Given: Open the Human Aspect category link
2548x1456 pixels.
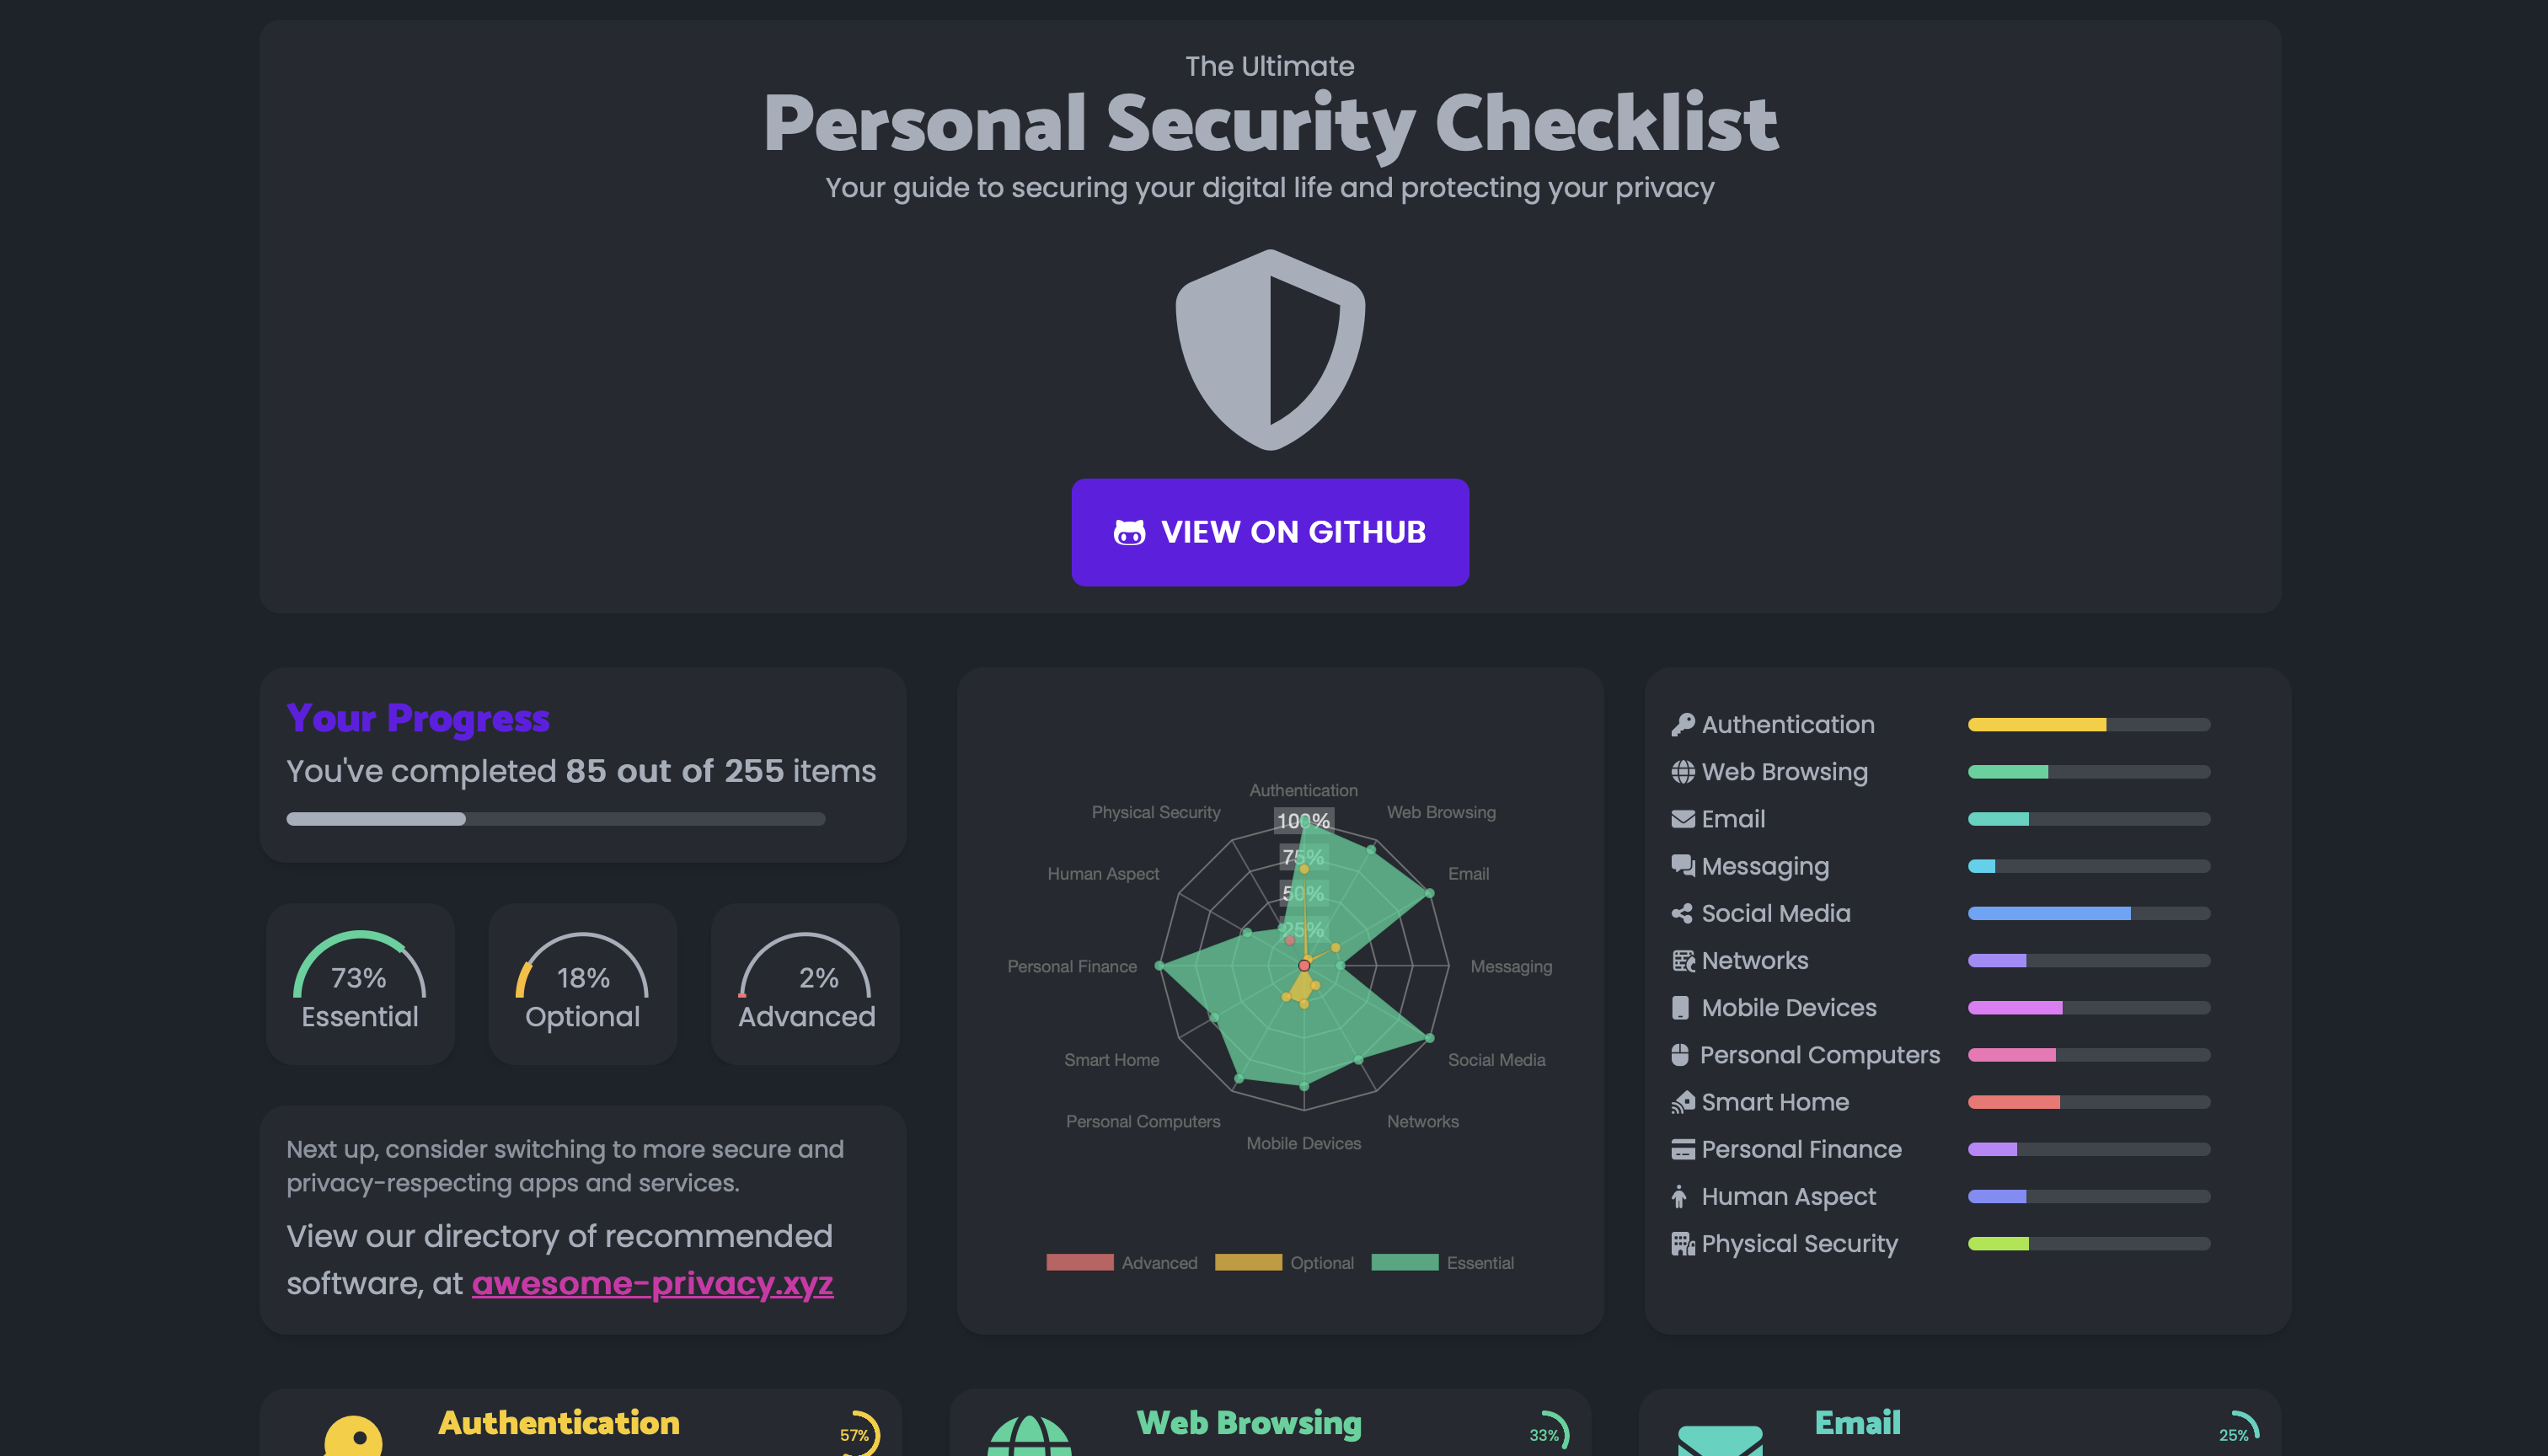Looking at the screenshot, I should tap(1788, 1197).
